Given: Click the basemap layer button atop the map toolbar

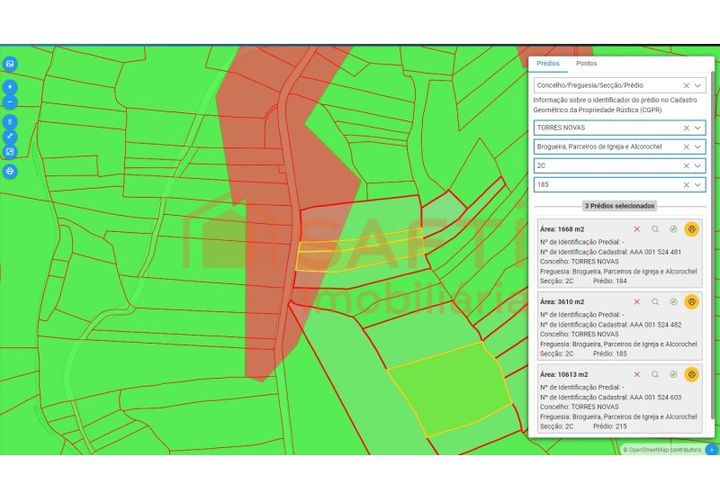Looking at the screenshot, I should pyautogui.click(x=10, y=64).
